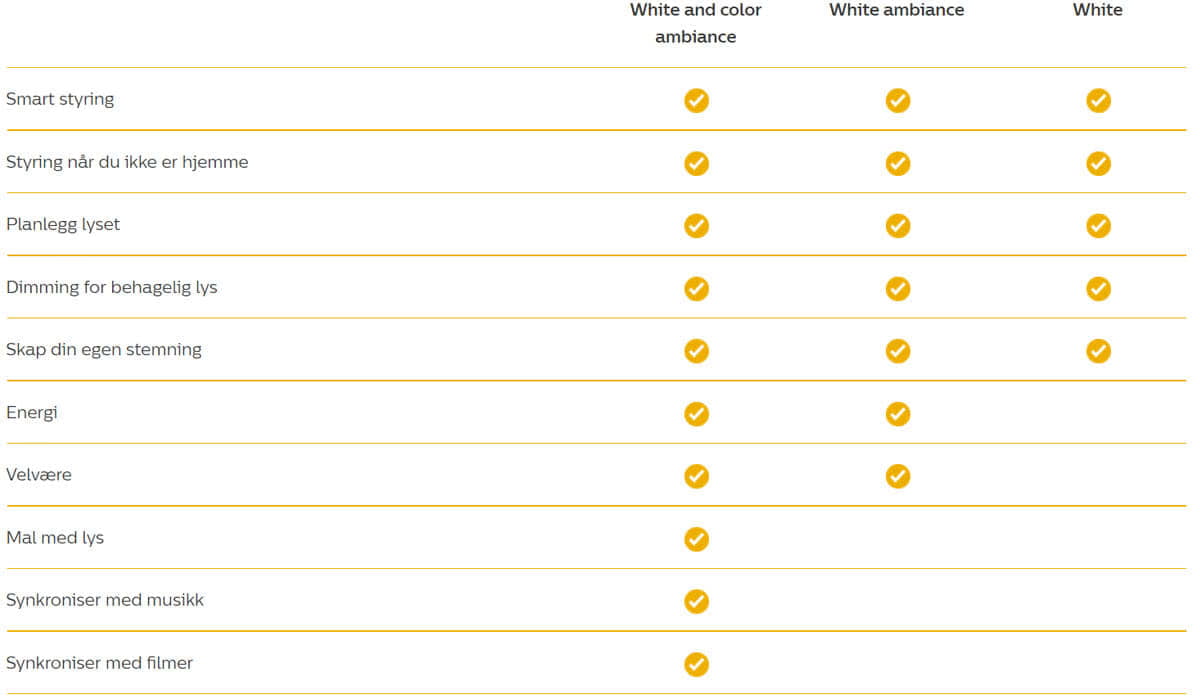The image size is (1200, 698).
Task: Click Velvære checkmark under White ambiance
Action: (897, 476)
